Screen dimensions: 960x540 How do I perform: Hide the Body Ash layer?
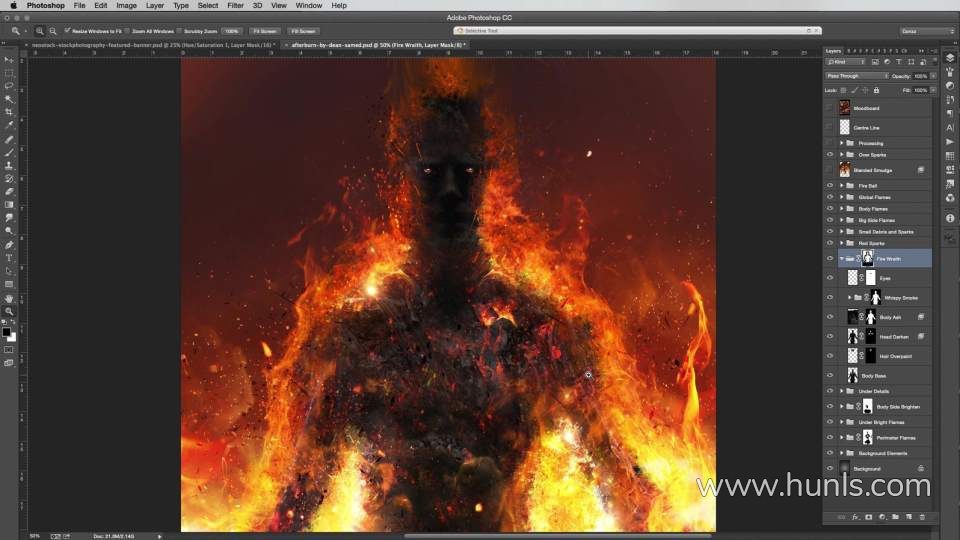pos(830,317)
